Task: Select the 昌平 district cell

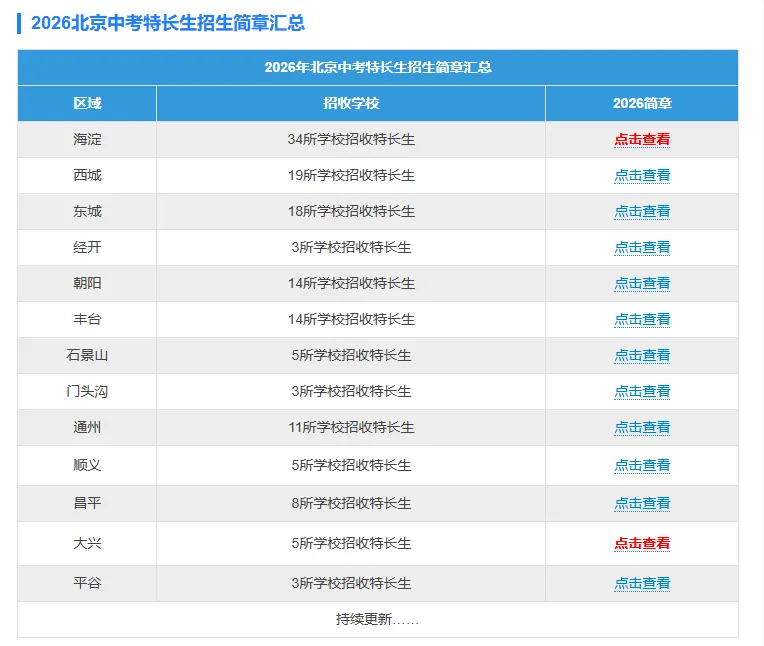Action: pyautogui.click(x=87, y=503)
